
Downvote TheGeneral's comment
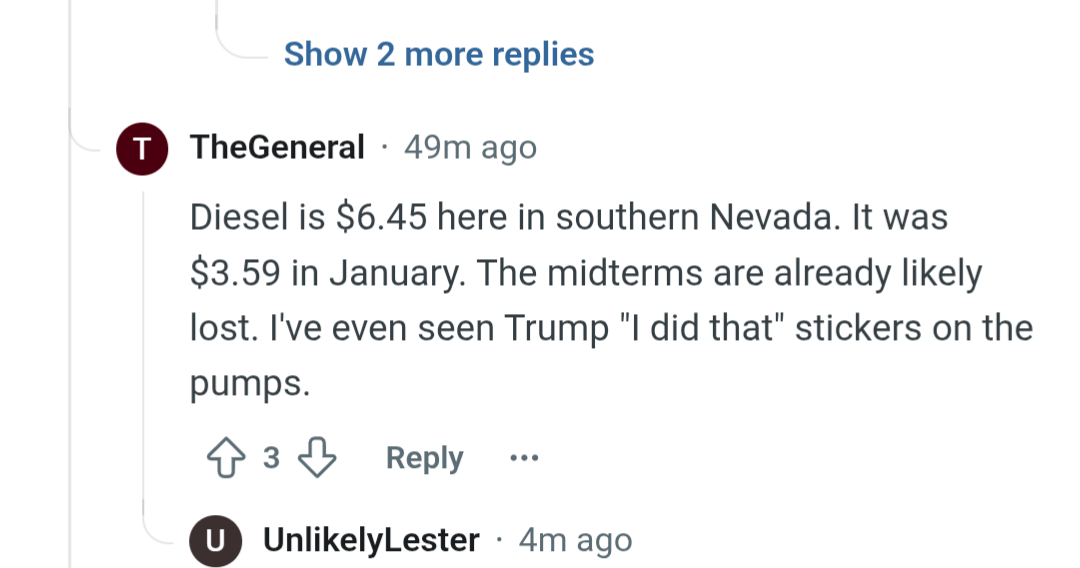click(x=317, y=459)
